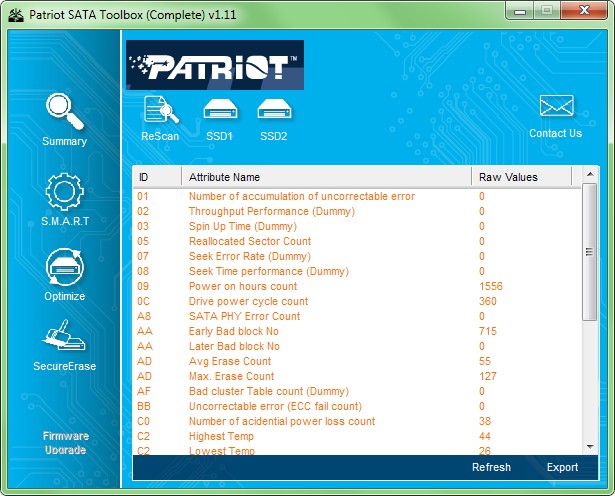Open the SecureErase brush icon

[64, 335]
